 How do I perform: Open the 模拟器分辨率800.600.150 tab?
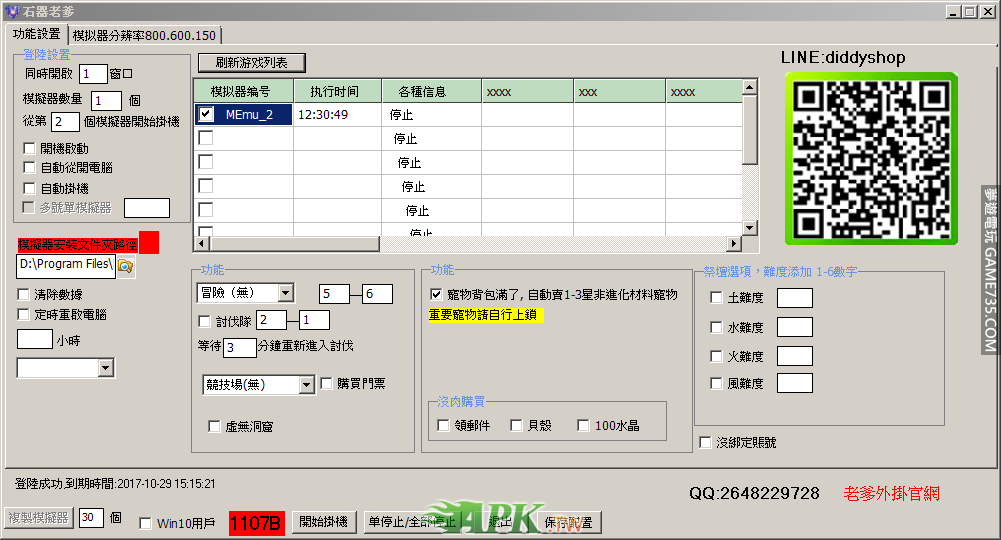(x=144, y=35)
